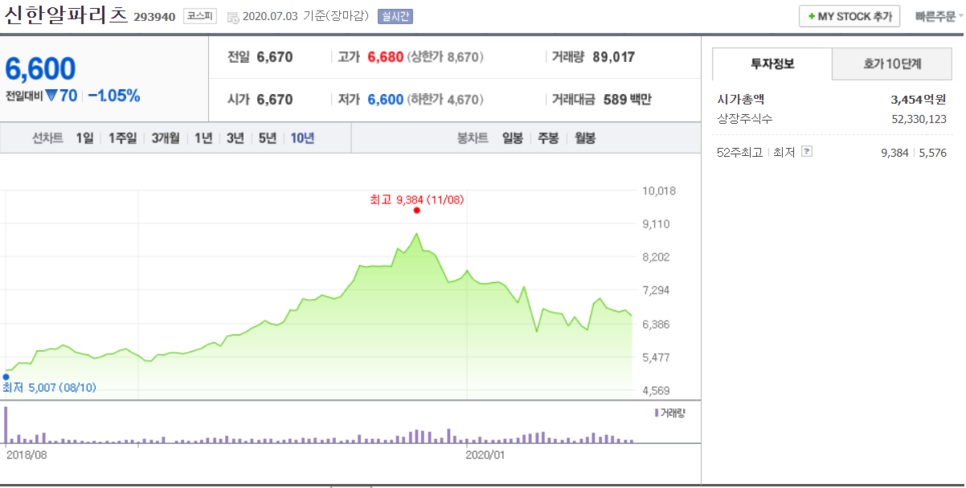Click the 52주최고 help question icon
The height and width of the screenshot is (488, 966).
tap(806, 152)
